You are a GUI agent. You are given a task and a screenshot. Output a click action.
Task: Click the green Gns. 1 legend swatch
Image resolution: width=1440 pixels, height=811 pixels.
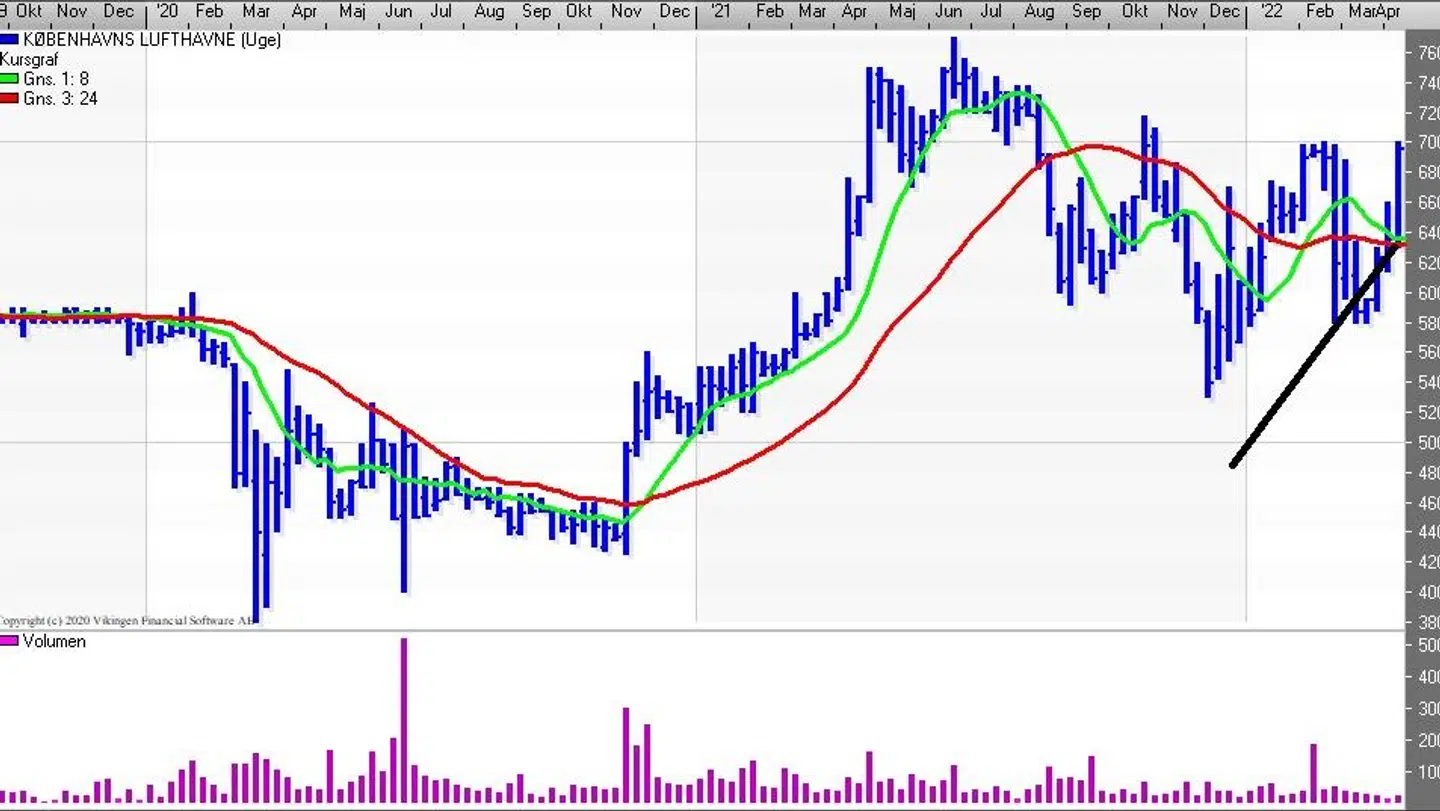[10, 79]
